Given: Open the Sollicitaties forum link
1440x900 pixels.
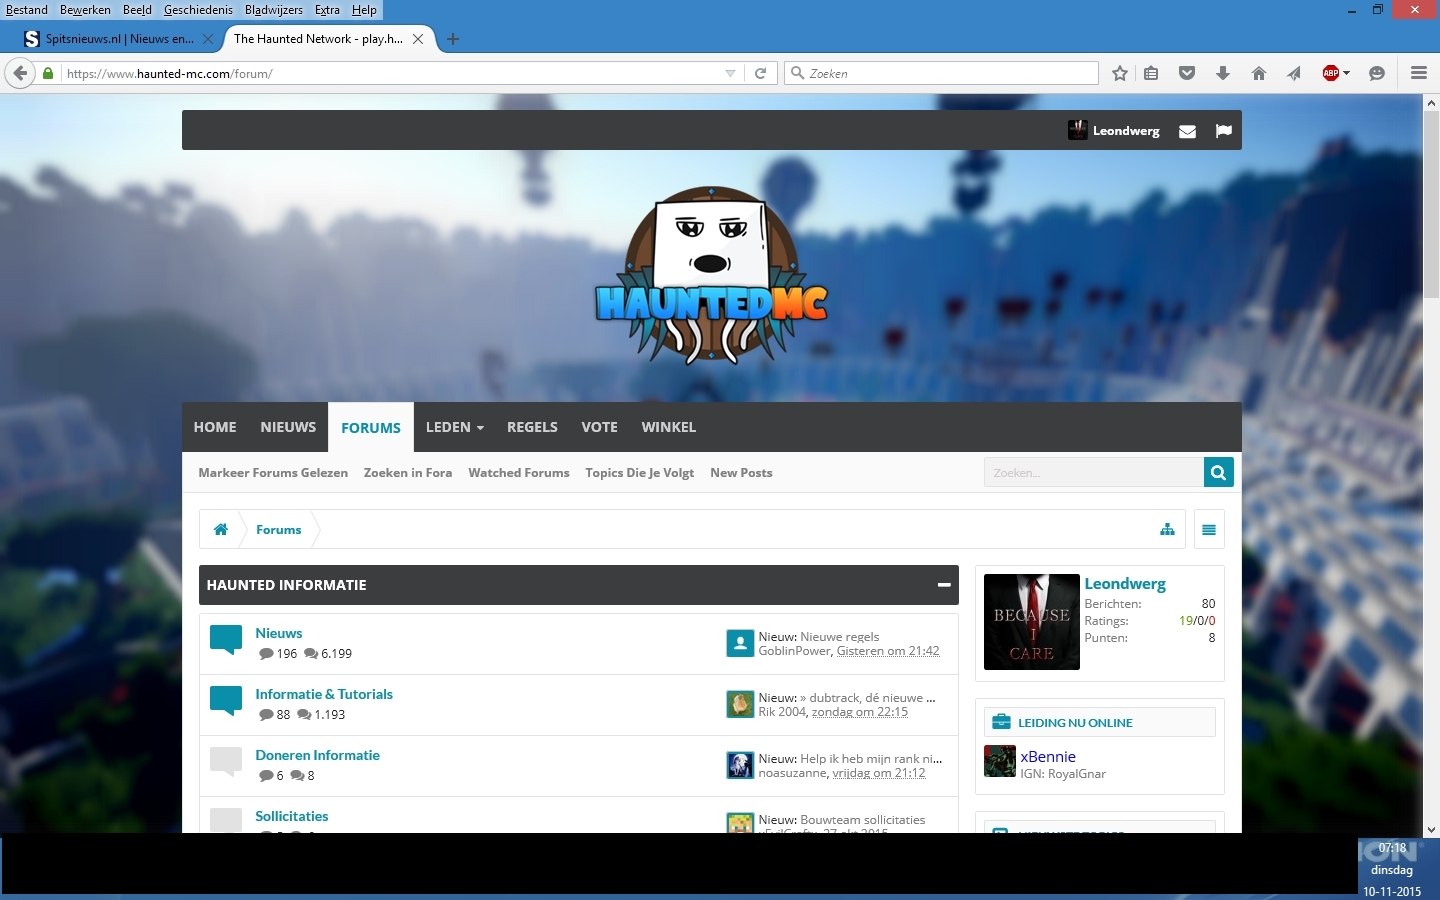Looking at the screenshot, I should coord(291,816).
